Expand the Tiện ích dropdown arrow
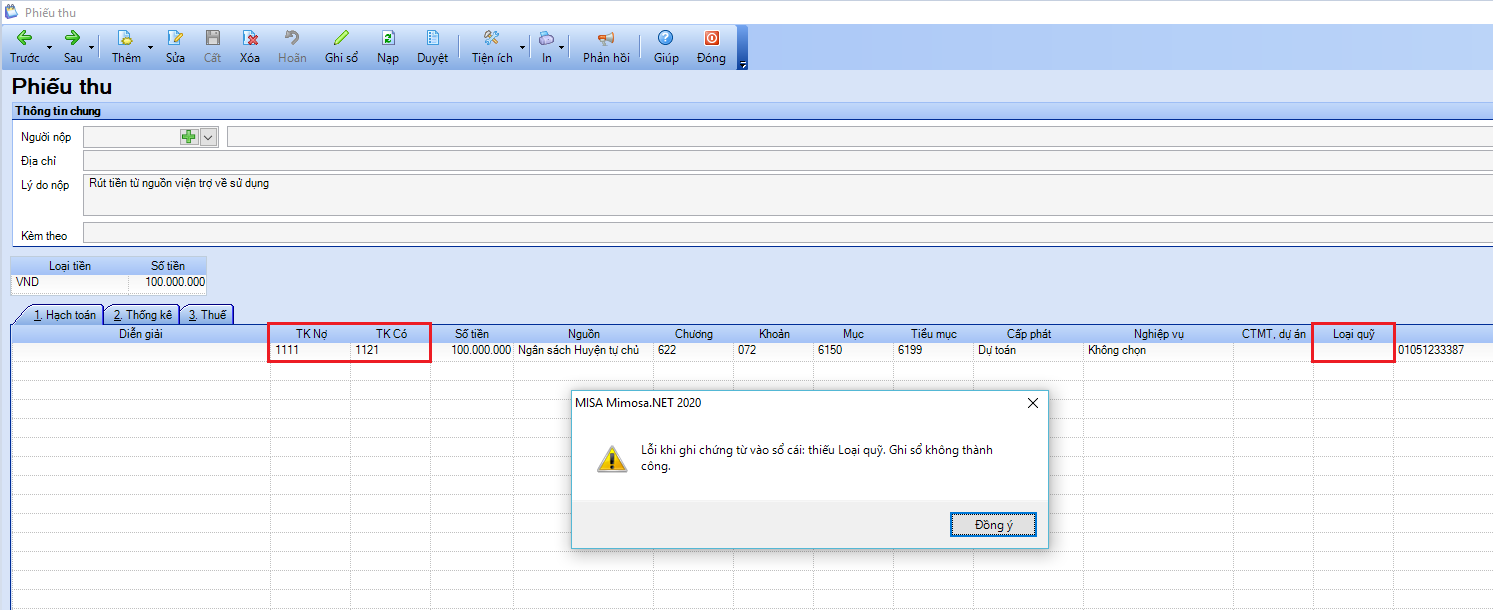 tap(522, 48)
